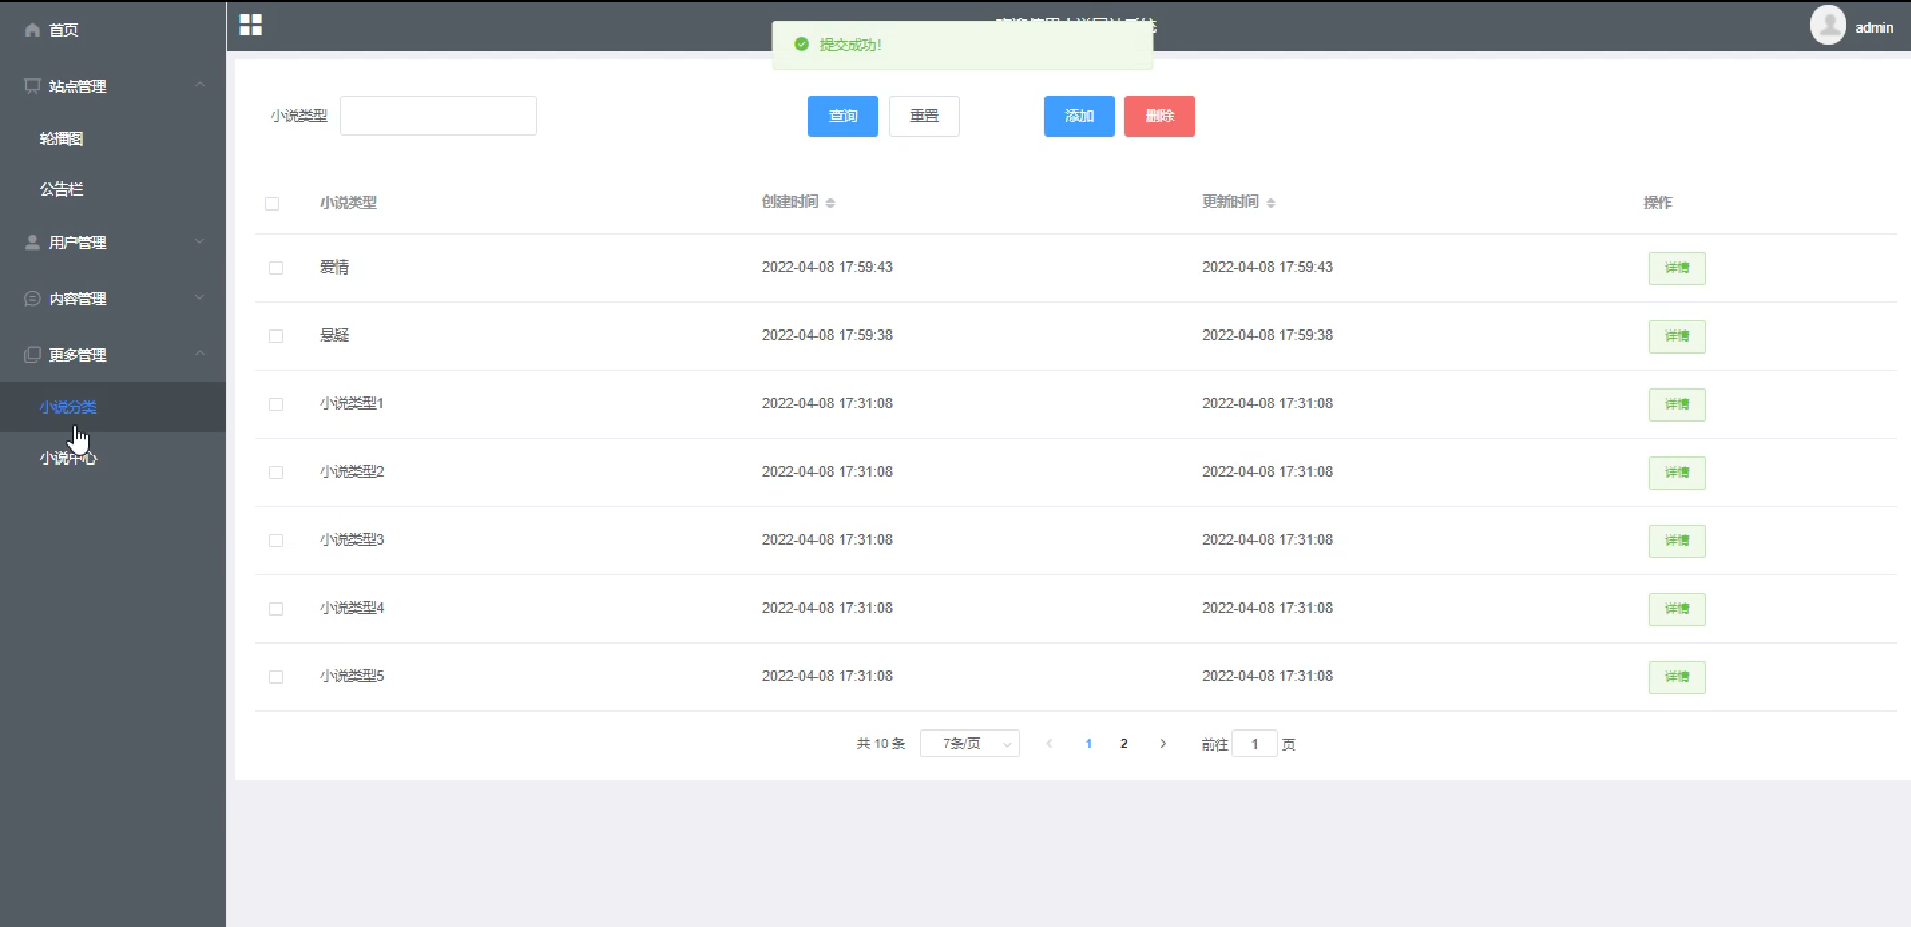The image size is (1911, 927).
Task: Expand the 内容管理 menu arrow
Action: tap(200, 297)
